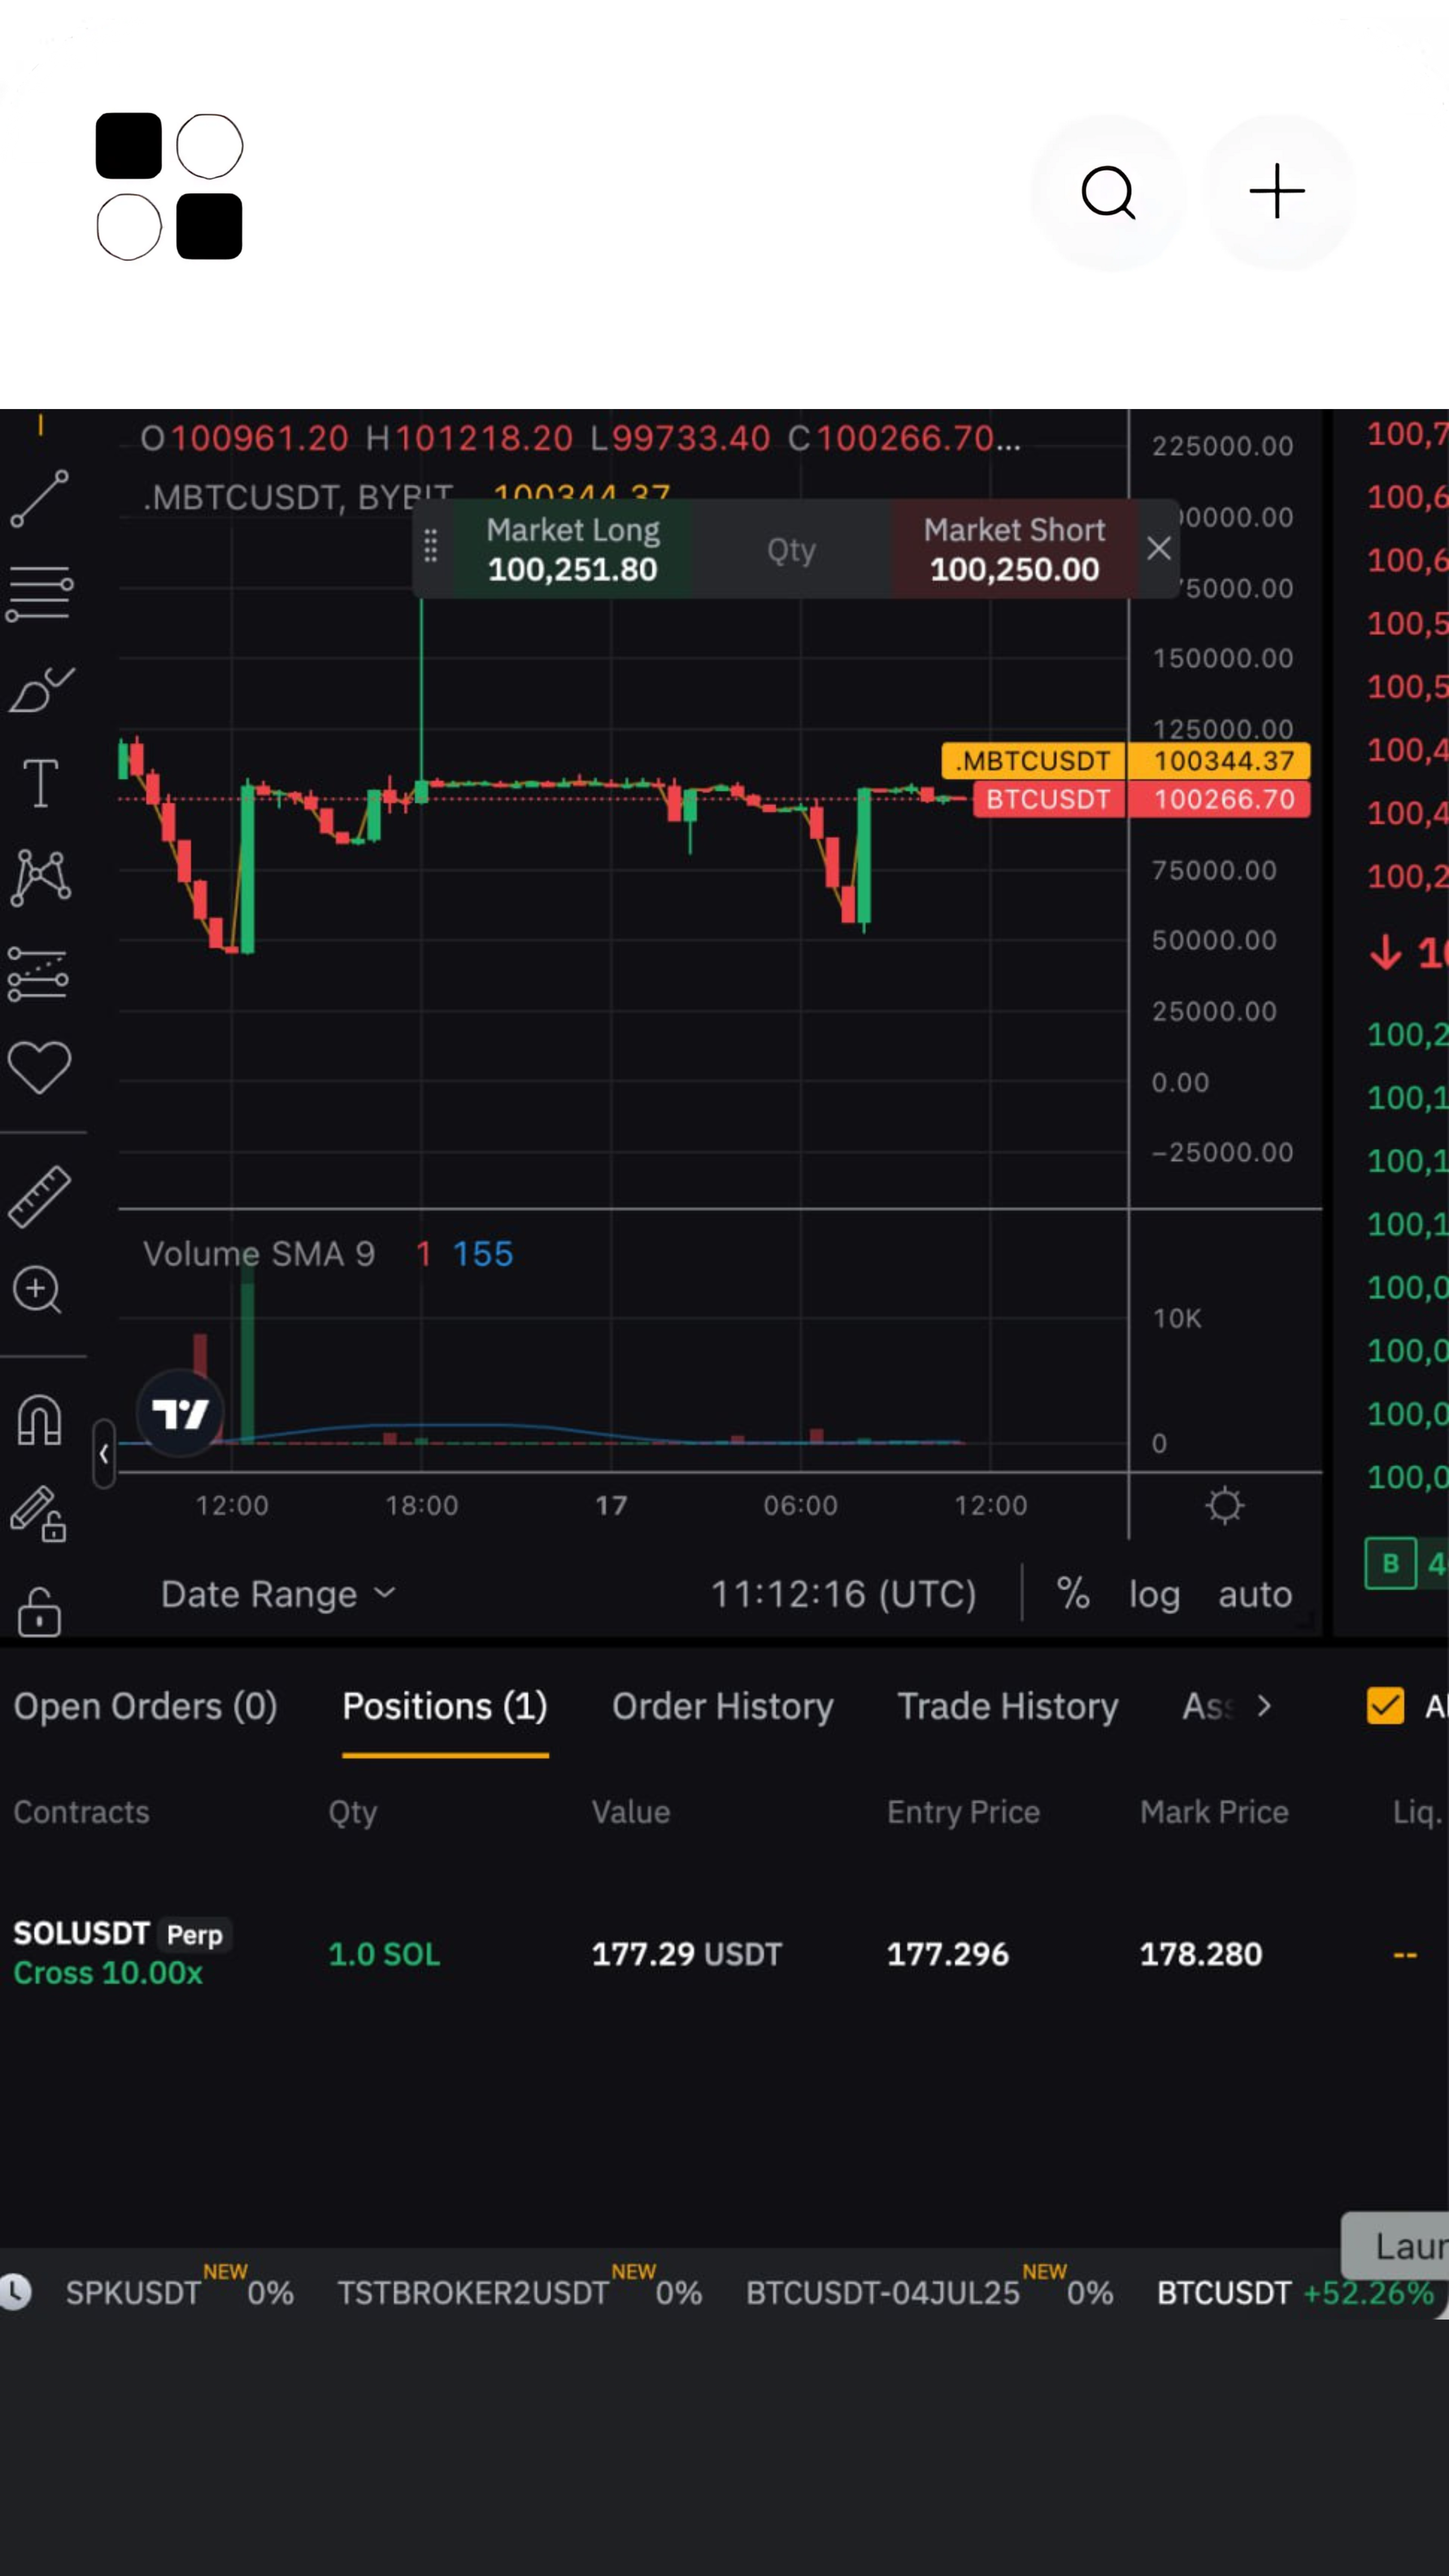
Task: Click the 1.0 SOL quantity value
Action: point(384,1954)
